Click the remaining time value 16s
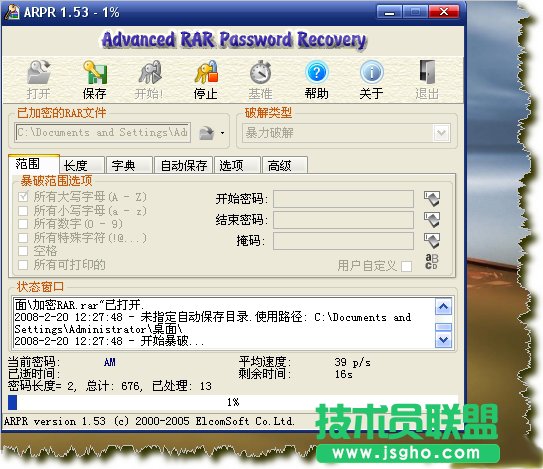543x469 pixels. tap(344, 374)
